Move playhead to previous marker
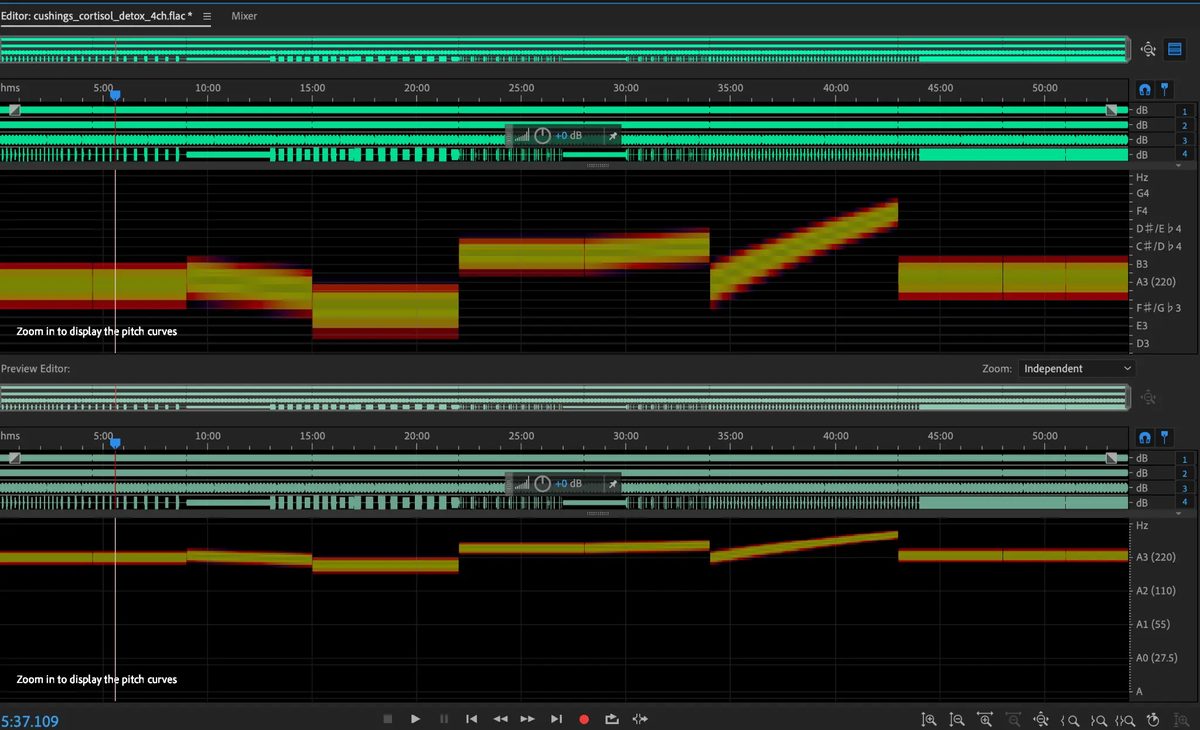 472,719
